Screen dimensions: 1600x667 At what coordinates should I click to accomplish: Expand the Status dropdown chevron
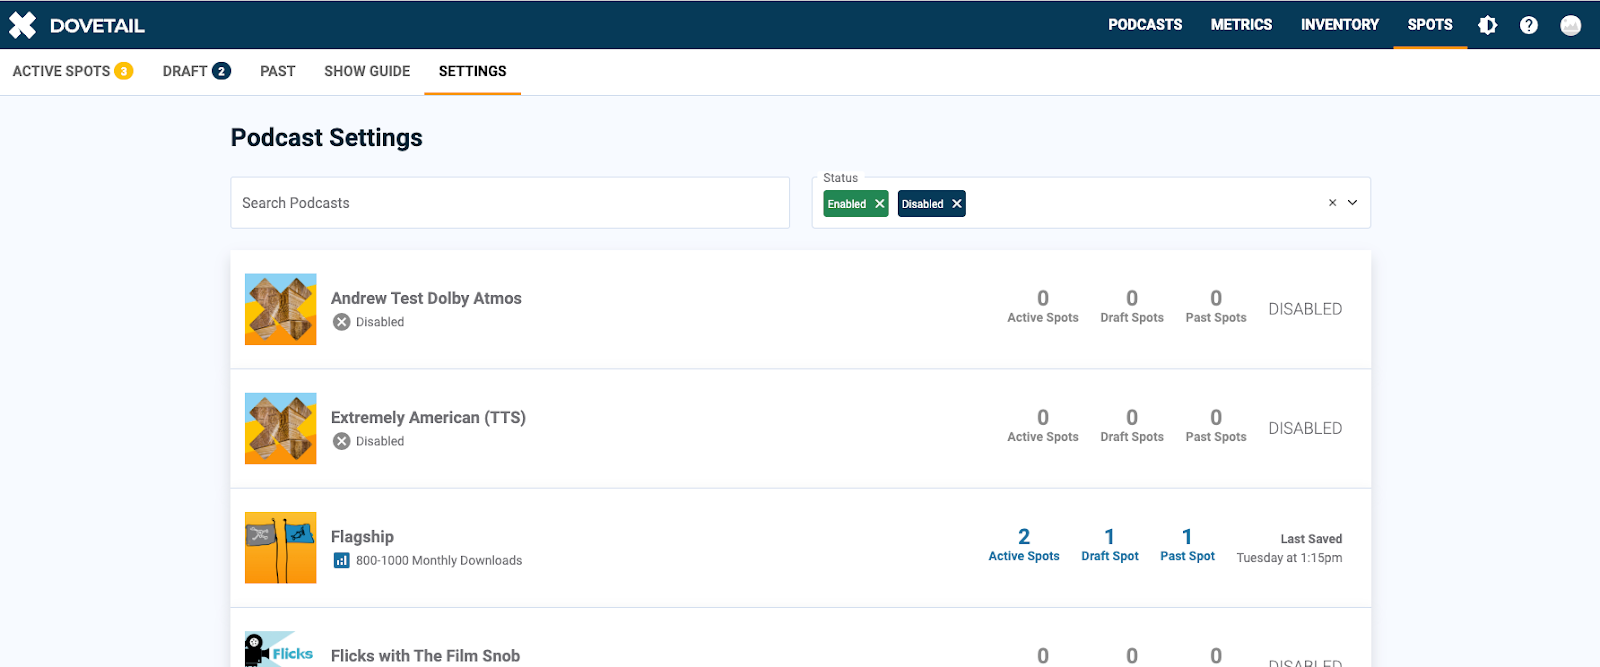(x=1353, y=203)
